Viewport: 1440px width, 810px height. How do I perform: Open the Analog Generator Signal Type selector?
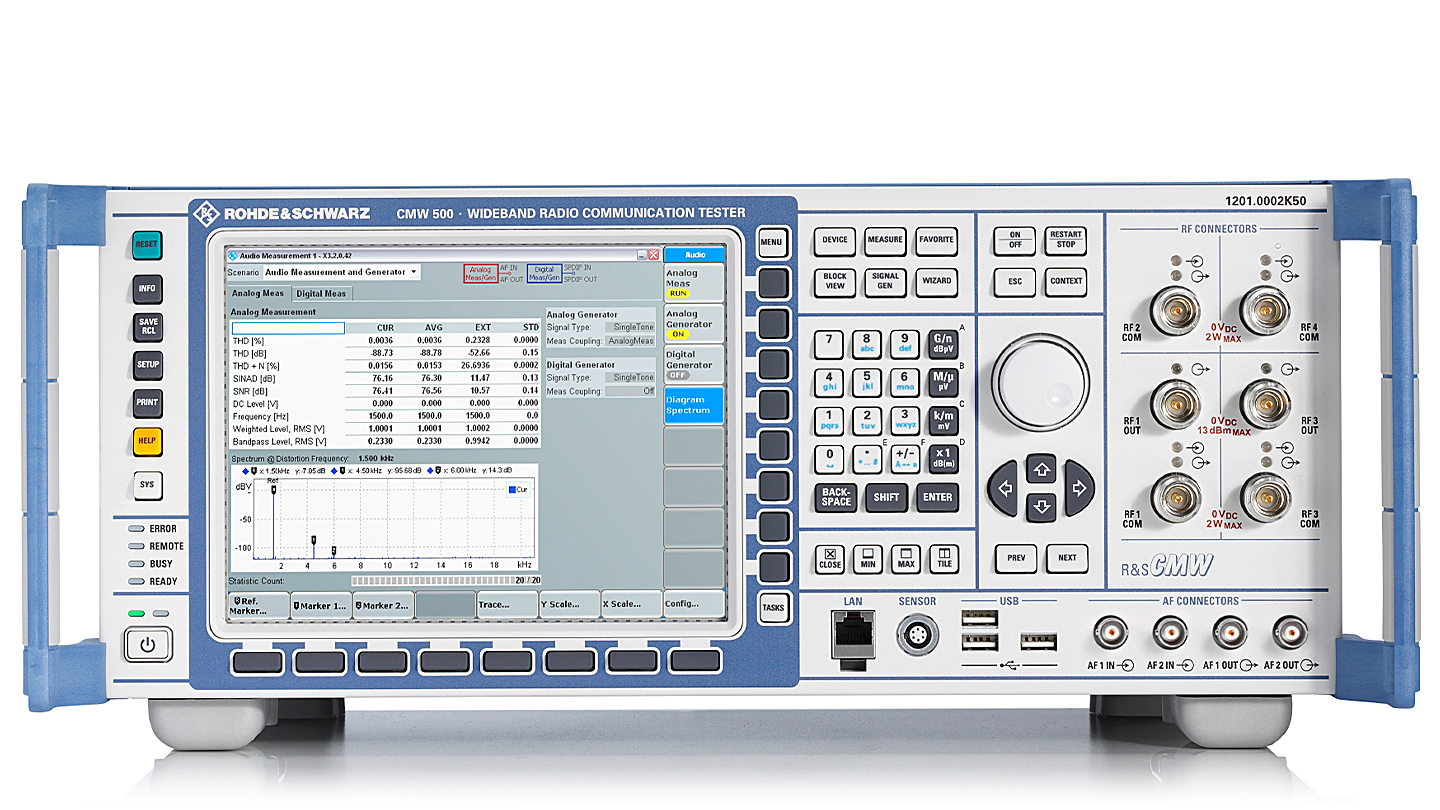click(x=632, y=327)
